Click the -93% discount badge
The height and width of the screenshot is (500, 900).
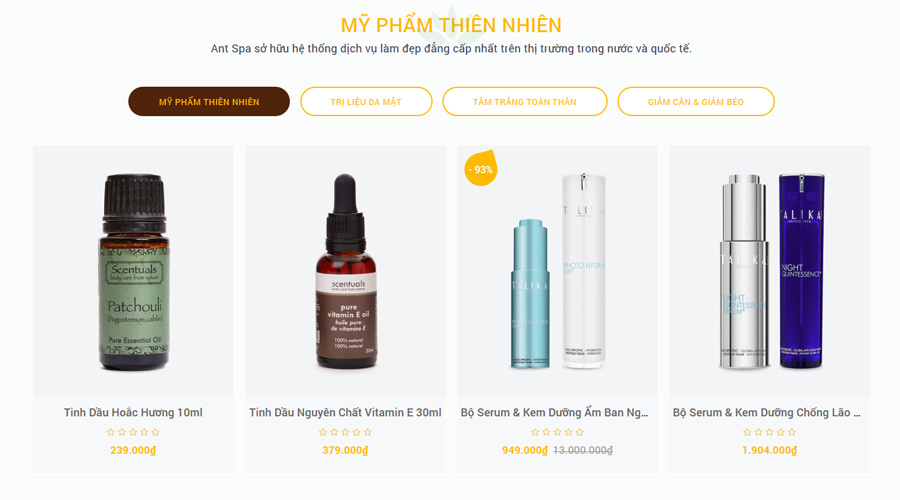(x=480, y=168)
